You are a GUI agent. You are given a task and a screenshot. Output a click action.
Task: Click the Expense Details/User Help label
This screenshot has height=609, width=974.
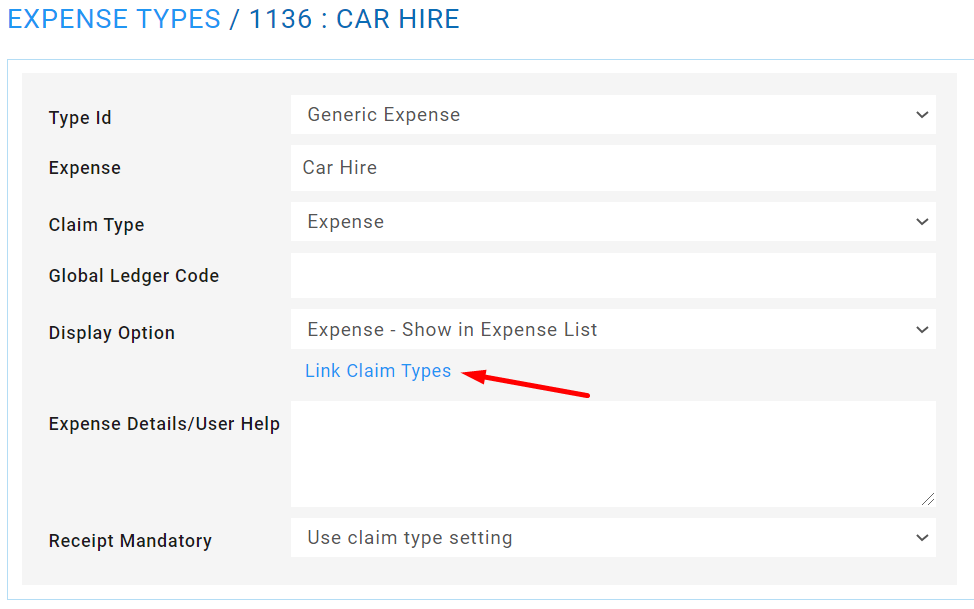tap(164, 424)
